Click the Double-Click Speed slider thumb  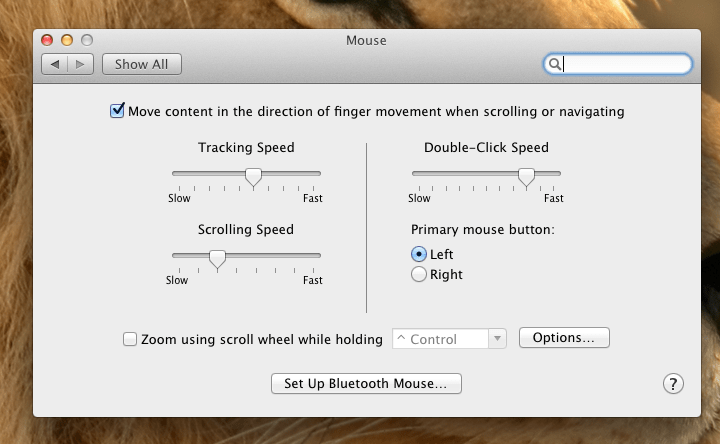point(526,176)
